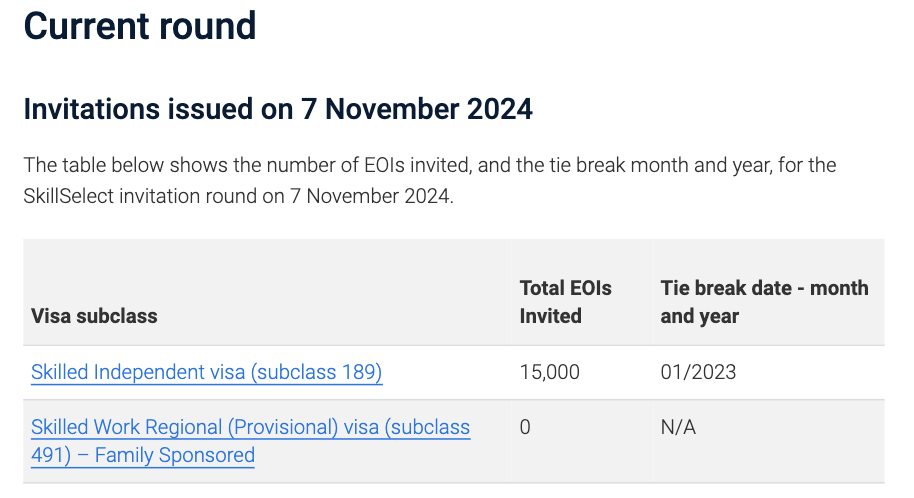Open the Skilled Work Regional (Provisional) visa link
This screenshot has height=498, width=914.
coord(250,428)
